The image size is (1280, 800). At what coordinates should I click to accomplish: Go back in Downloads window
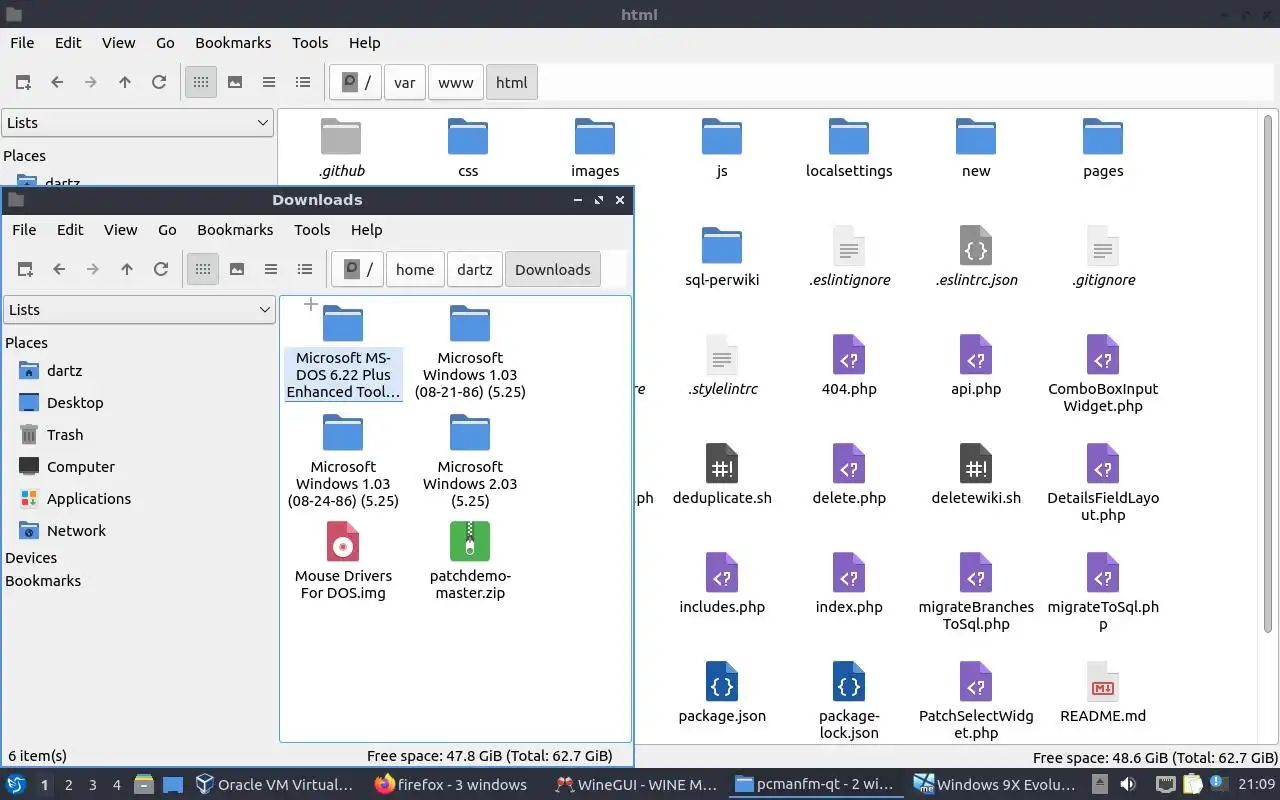click(x=59, y=269)
